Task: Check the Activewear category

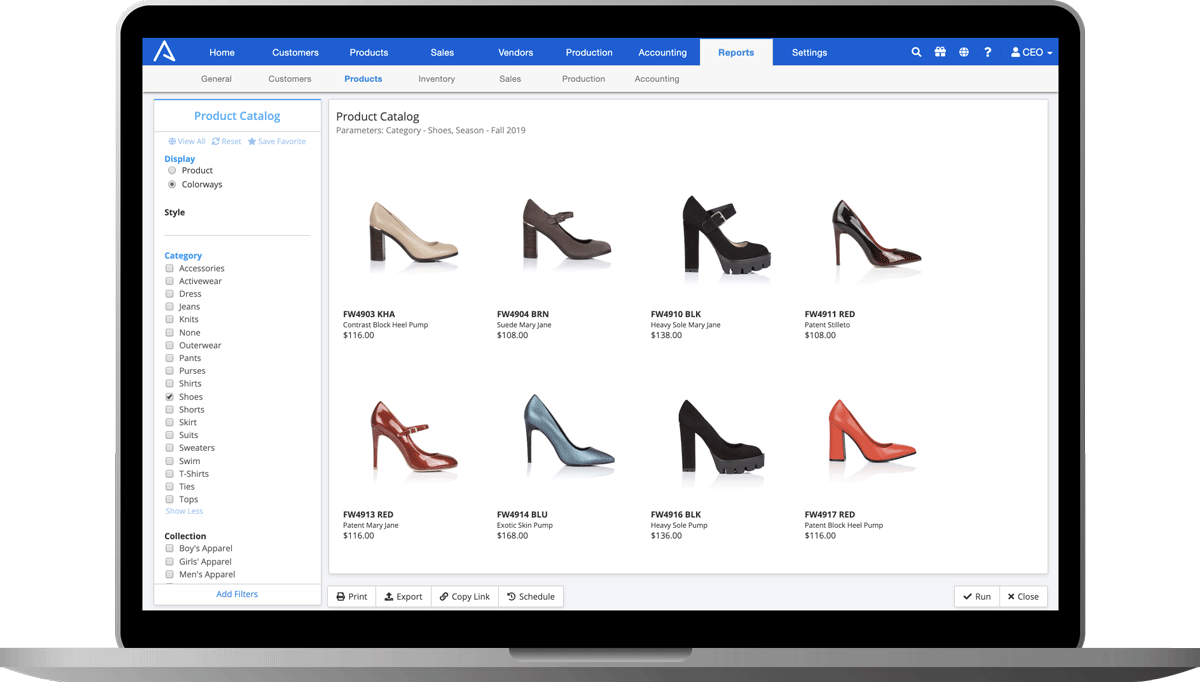Action: click(170, 281)
